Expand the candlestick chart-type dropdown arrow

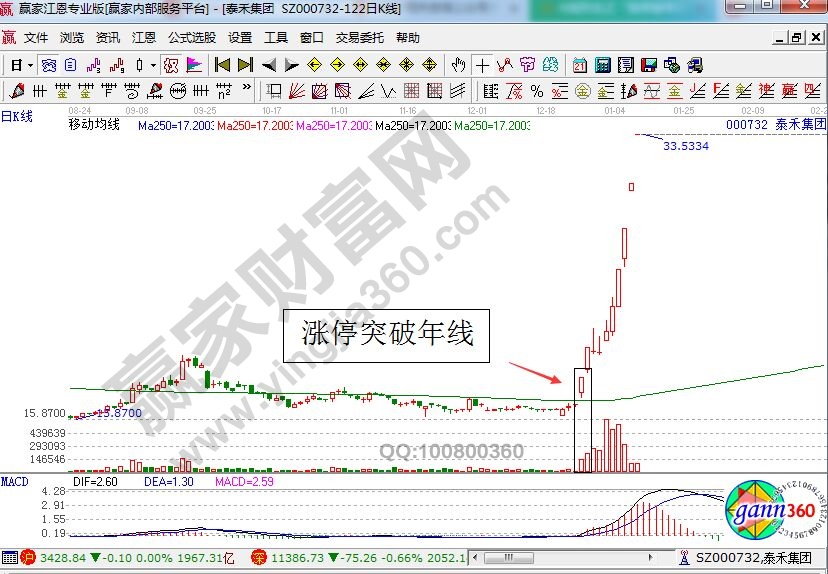tap(152, 65)
